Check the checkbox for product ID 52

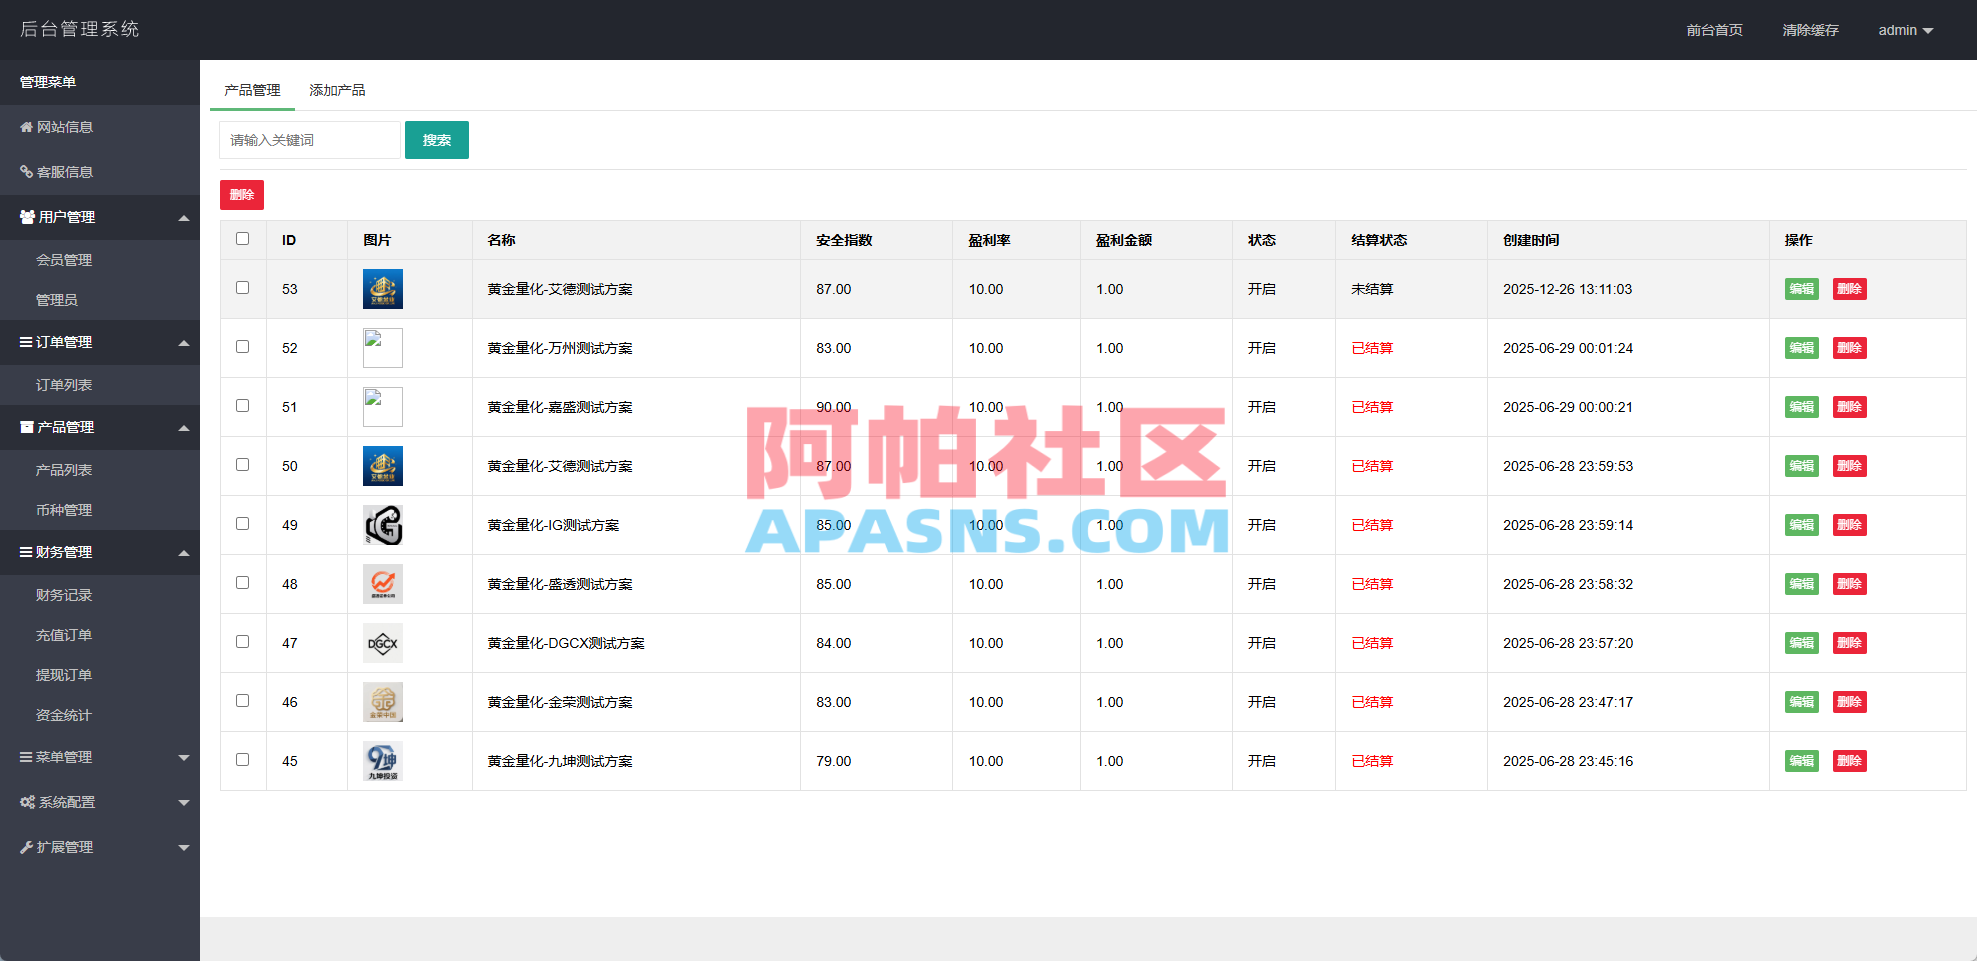coord(242,347)
